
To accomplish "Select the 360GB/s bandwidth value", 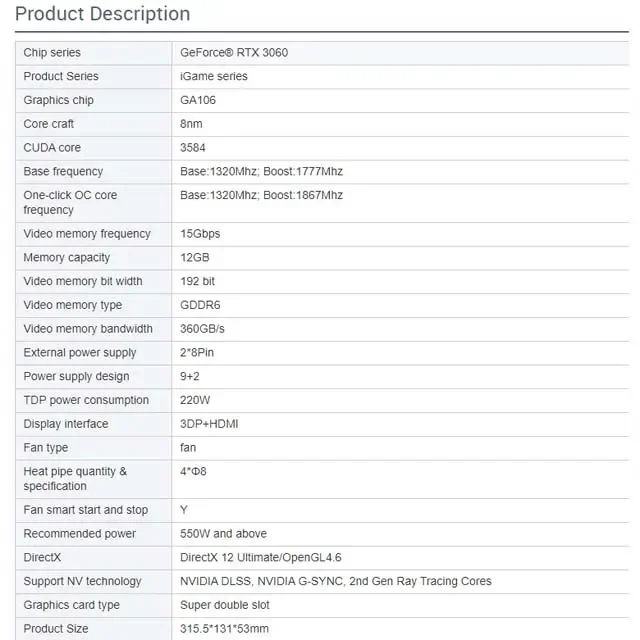I will (x=203, y=329).
